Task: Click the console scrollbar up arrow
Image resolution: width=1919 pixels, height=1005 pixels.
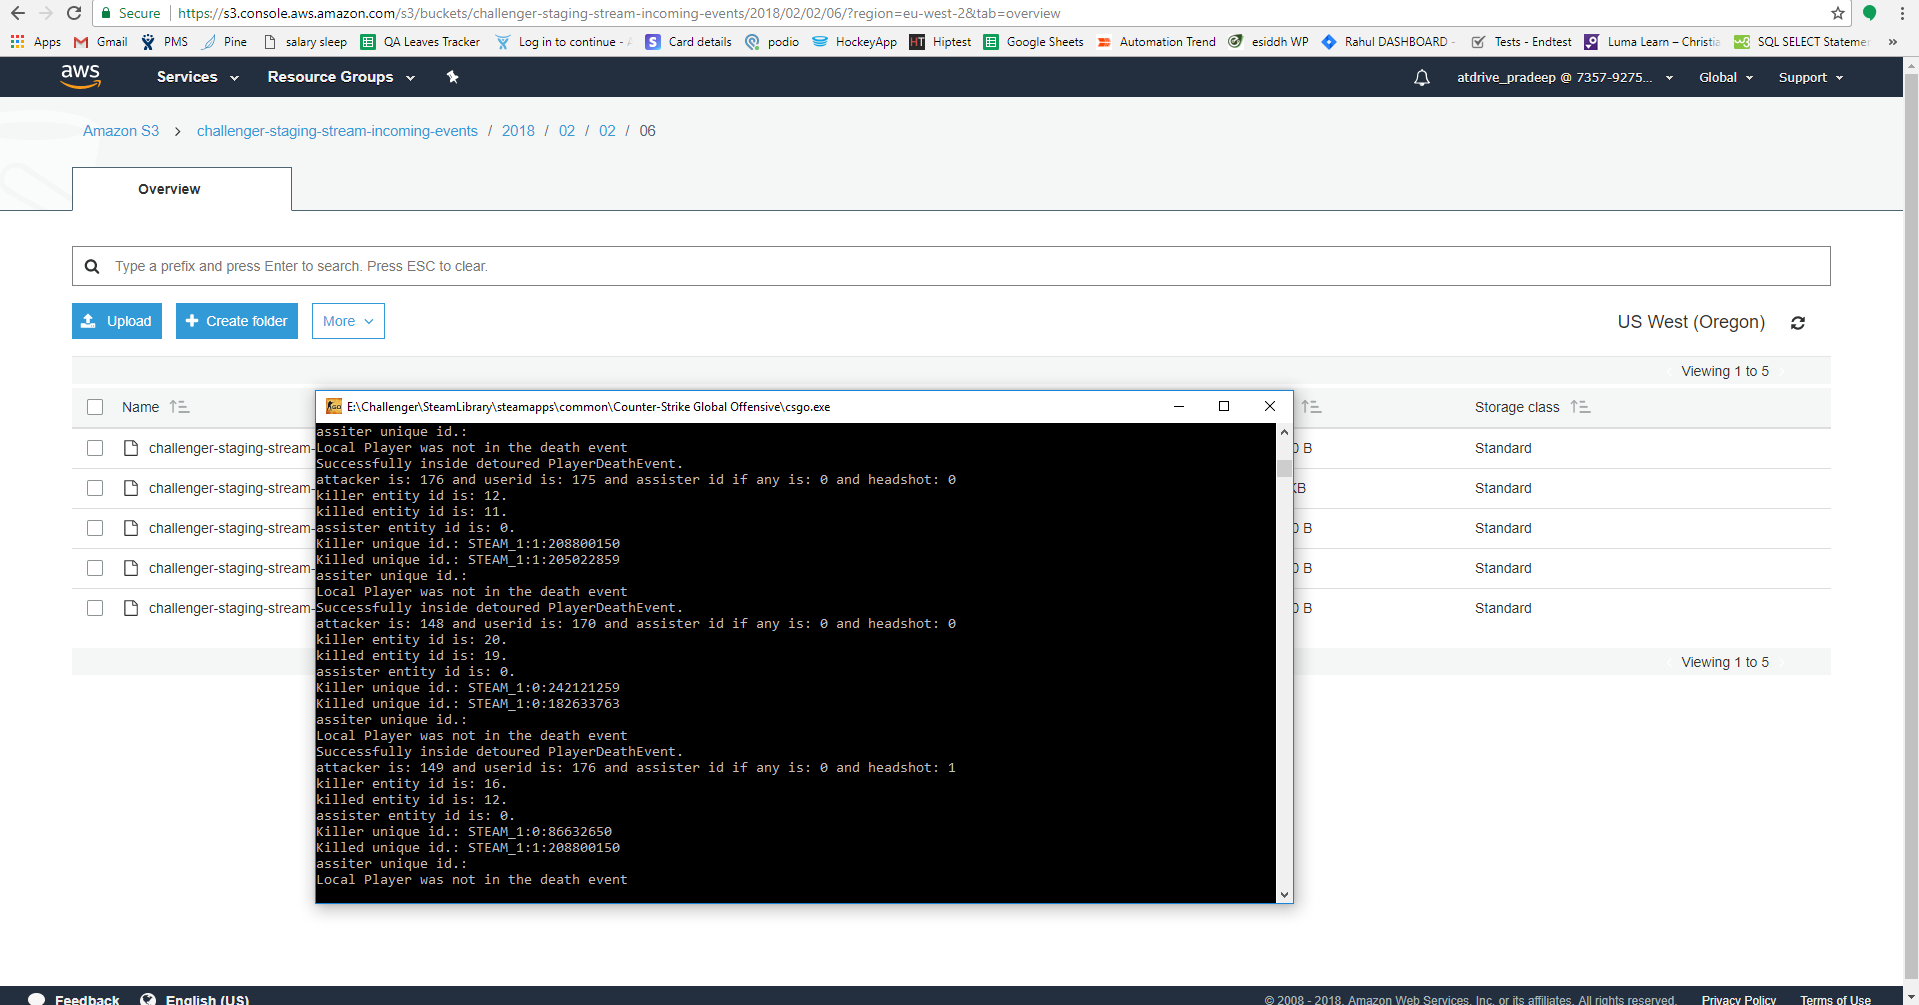Action: click(x=1284, y=432)
